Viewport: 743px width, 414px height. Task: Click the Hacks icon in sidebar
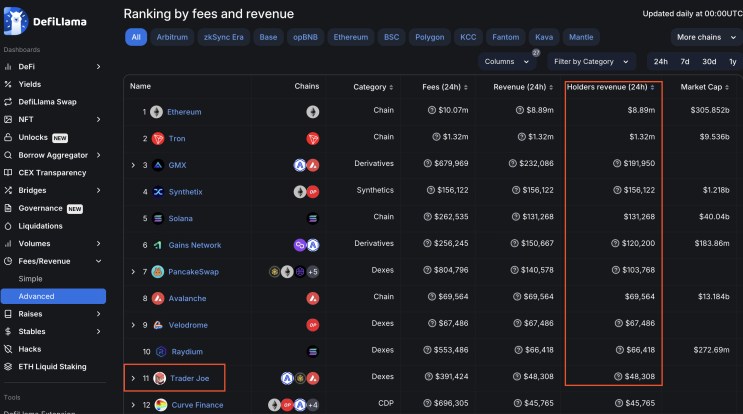pyautogui.click(x=9, y=349)
